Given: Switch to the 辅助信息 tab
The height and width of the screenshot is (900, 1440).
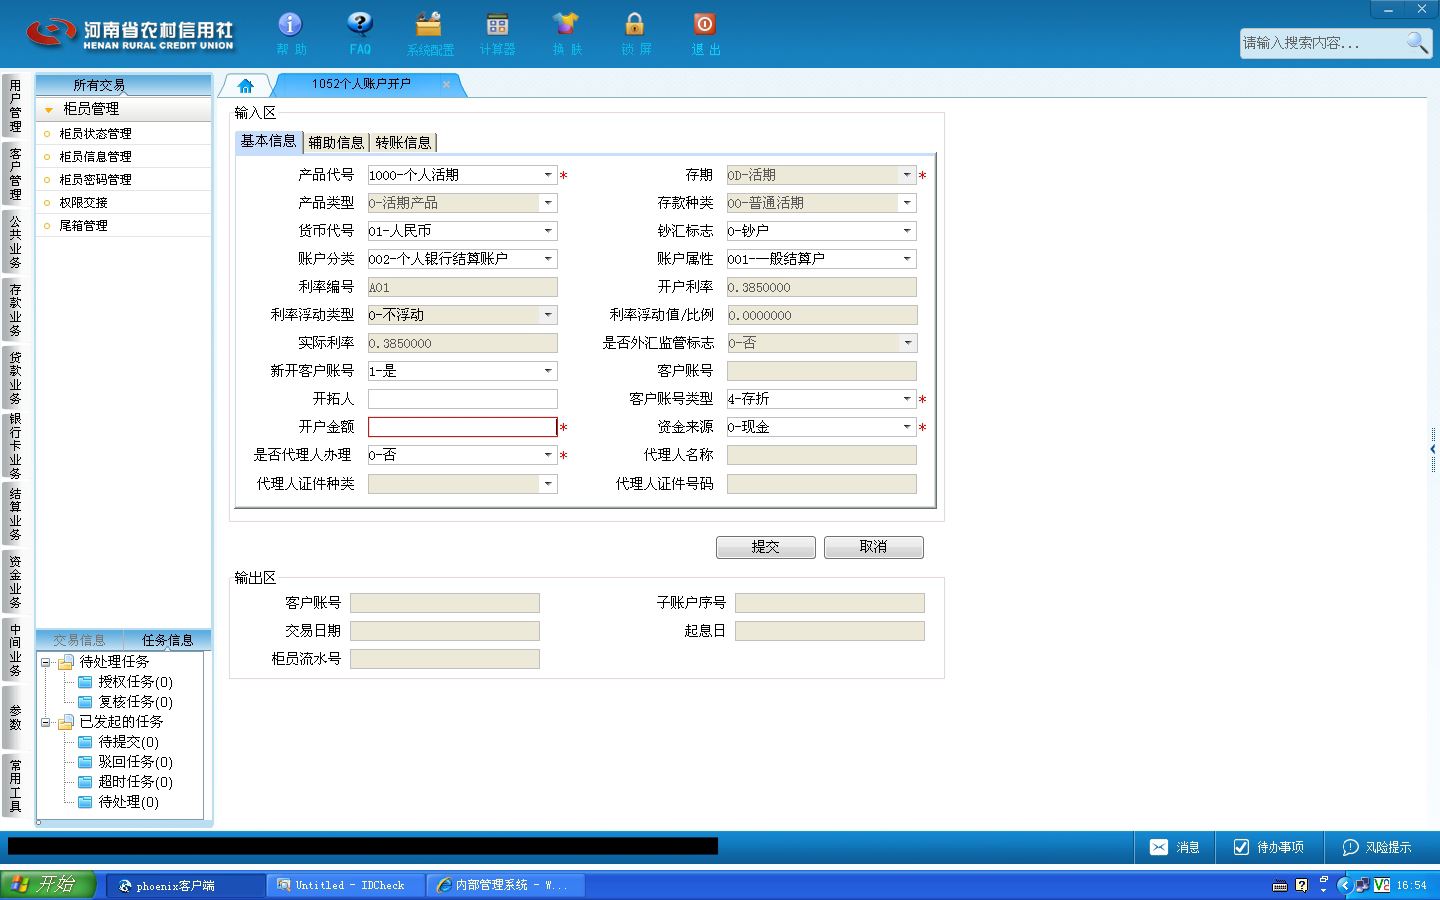Looking at the screenshot, I should coord(336,142).
